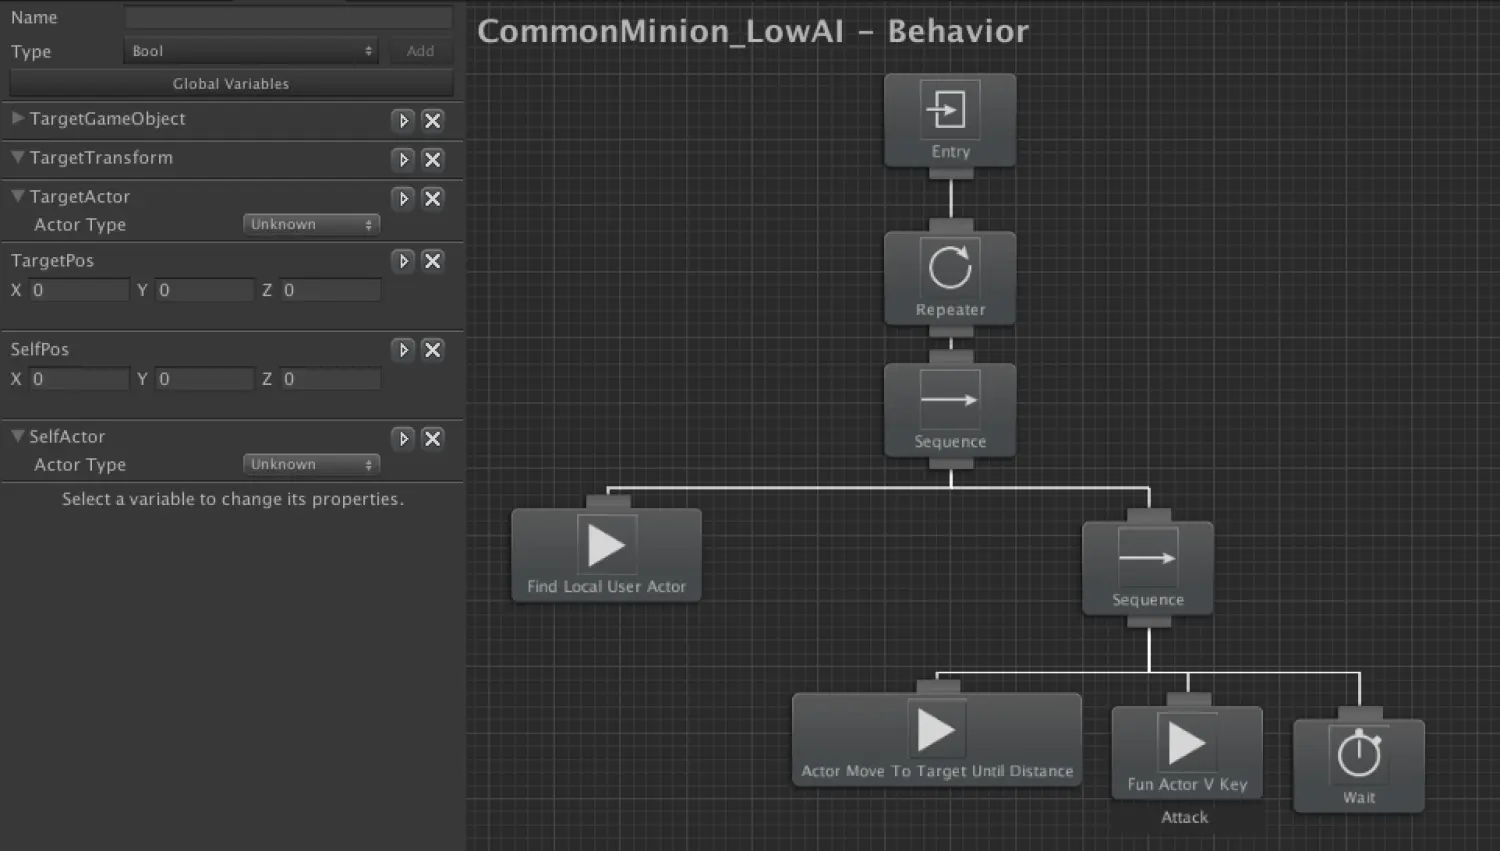Viewport: 1500px width, 851px height.
Task: Click the Entry node label
Action: tap(950, 152)
